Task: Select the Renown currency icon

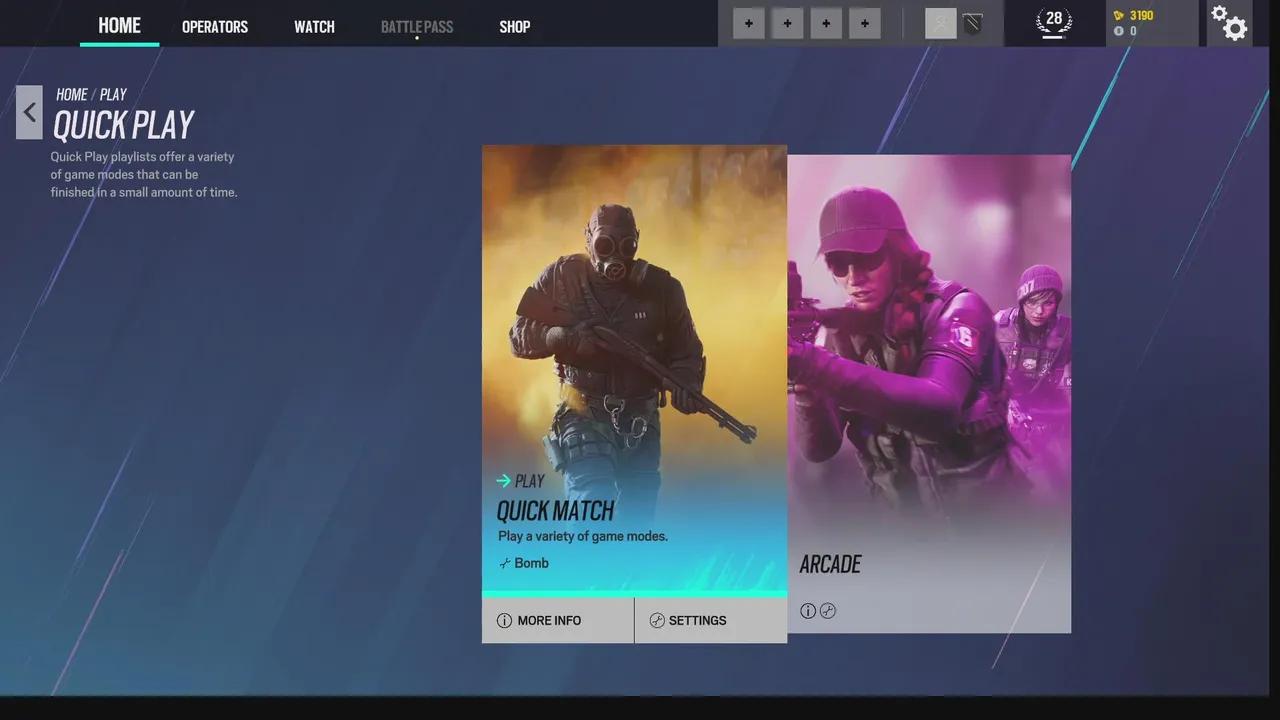Action: tap(1118, 30)
